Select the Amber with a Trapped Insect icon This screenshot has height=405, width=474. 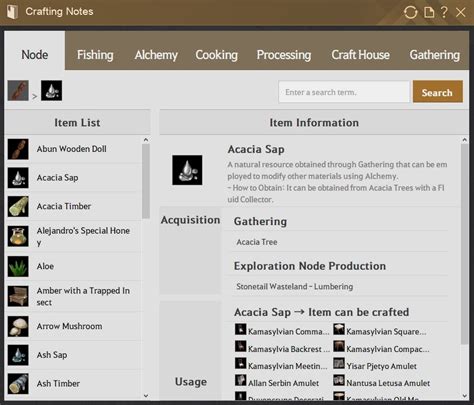coord(18,296)
